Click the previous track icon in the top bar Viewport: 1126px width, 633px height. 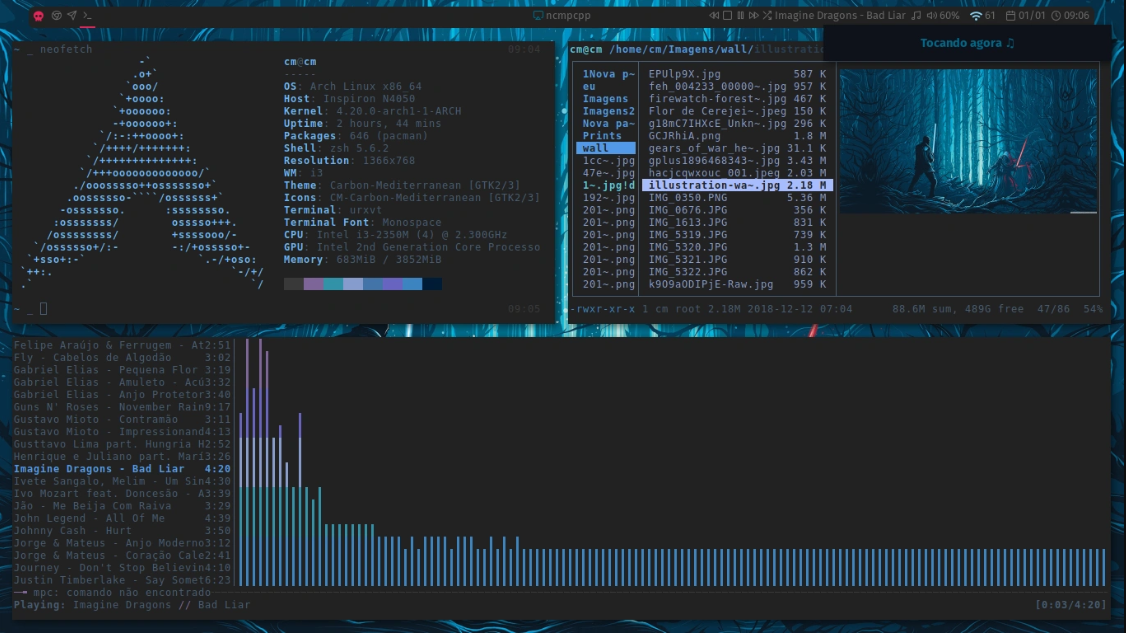coord(714,15)
